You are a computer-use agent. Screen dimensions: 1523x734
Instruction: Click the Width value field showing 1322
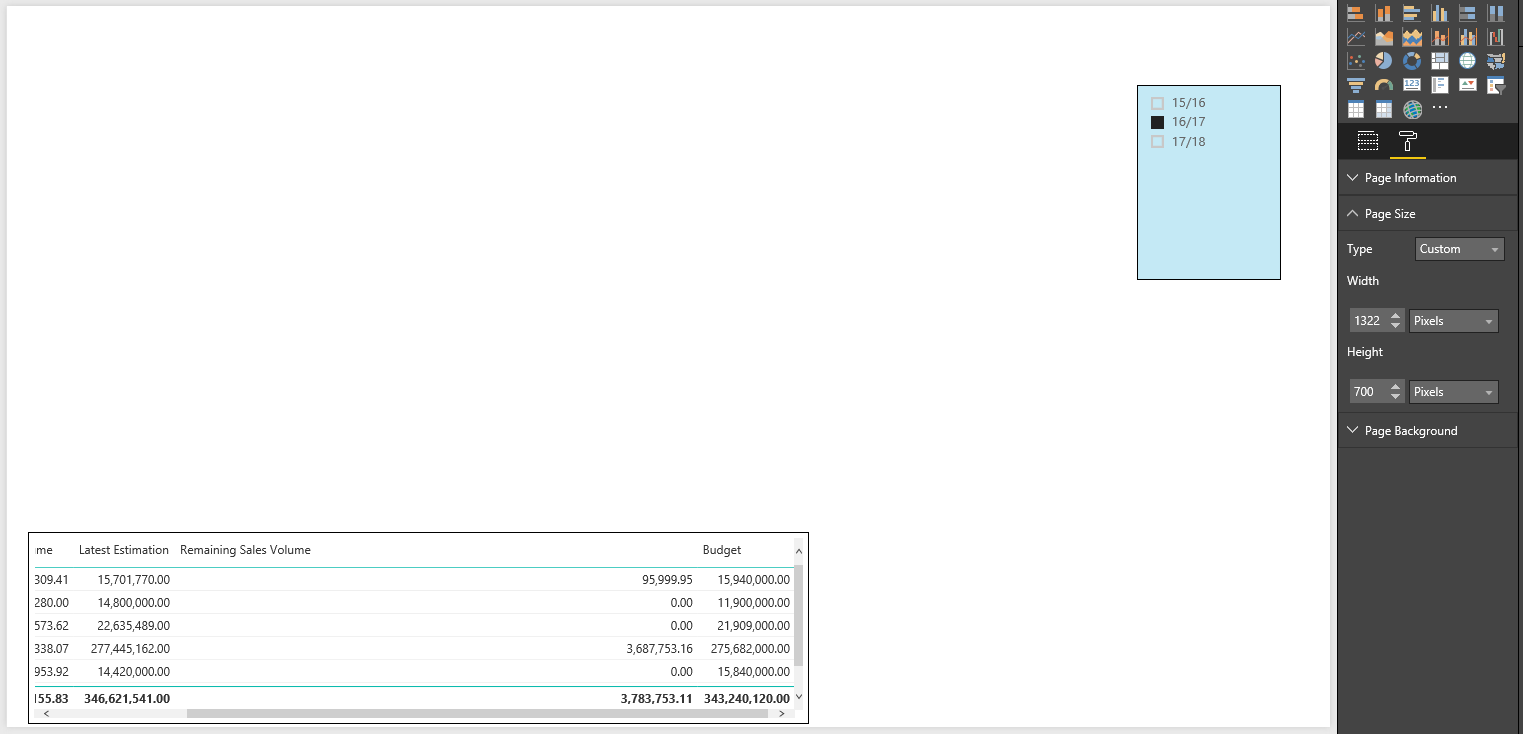pos(1368,321)
